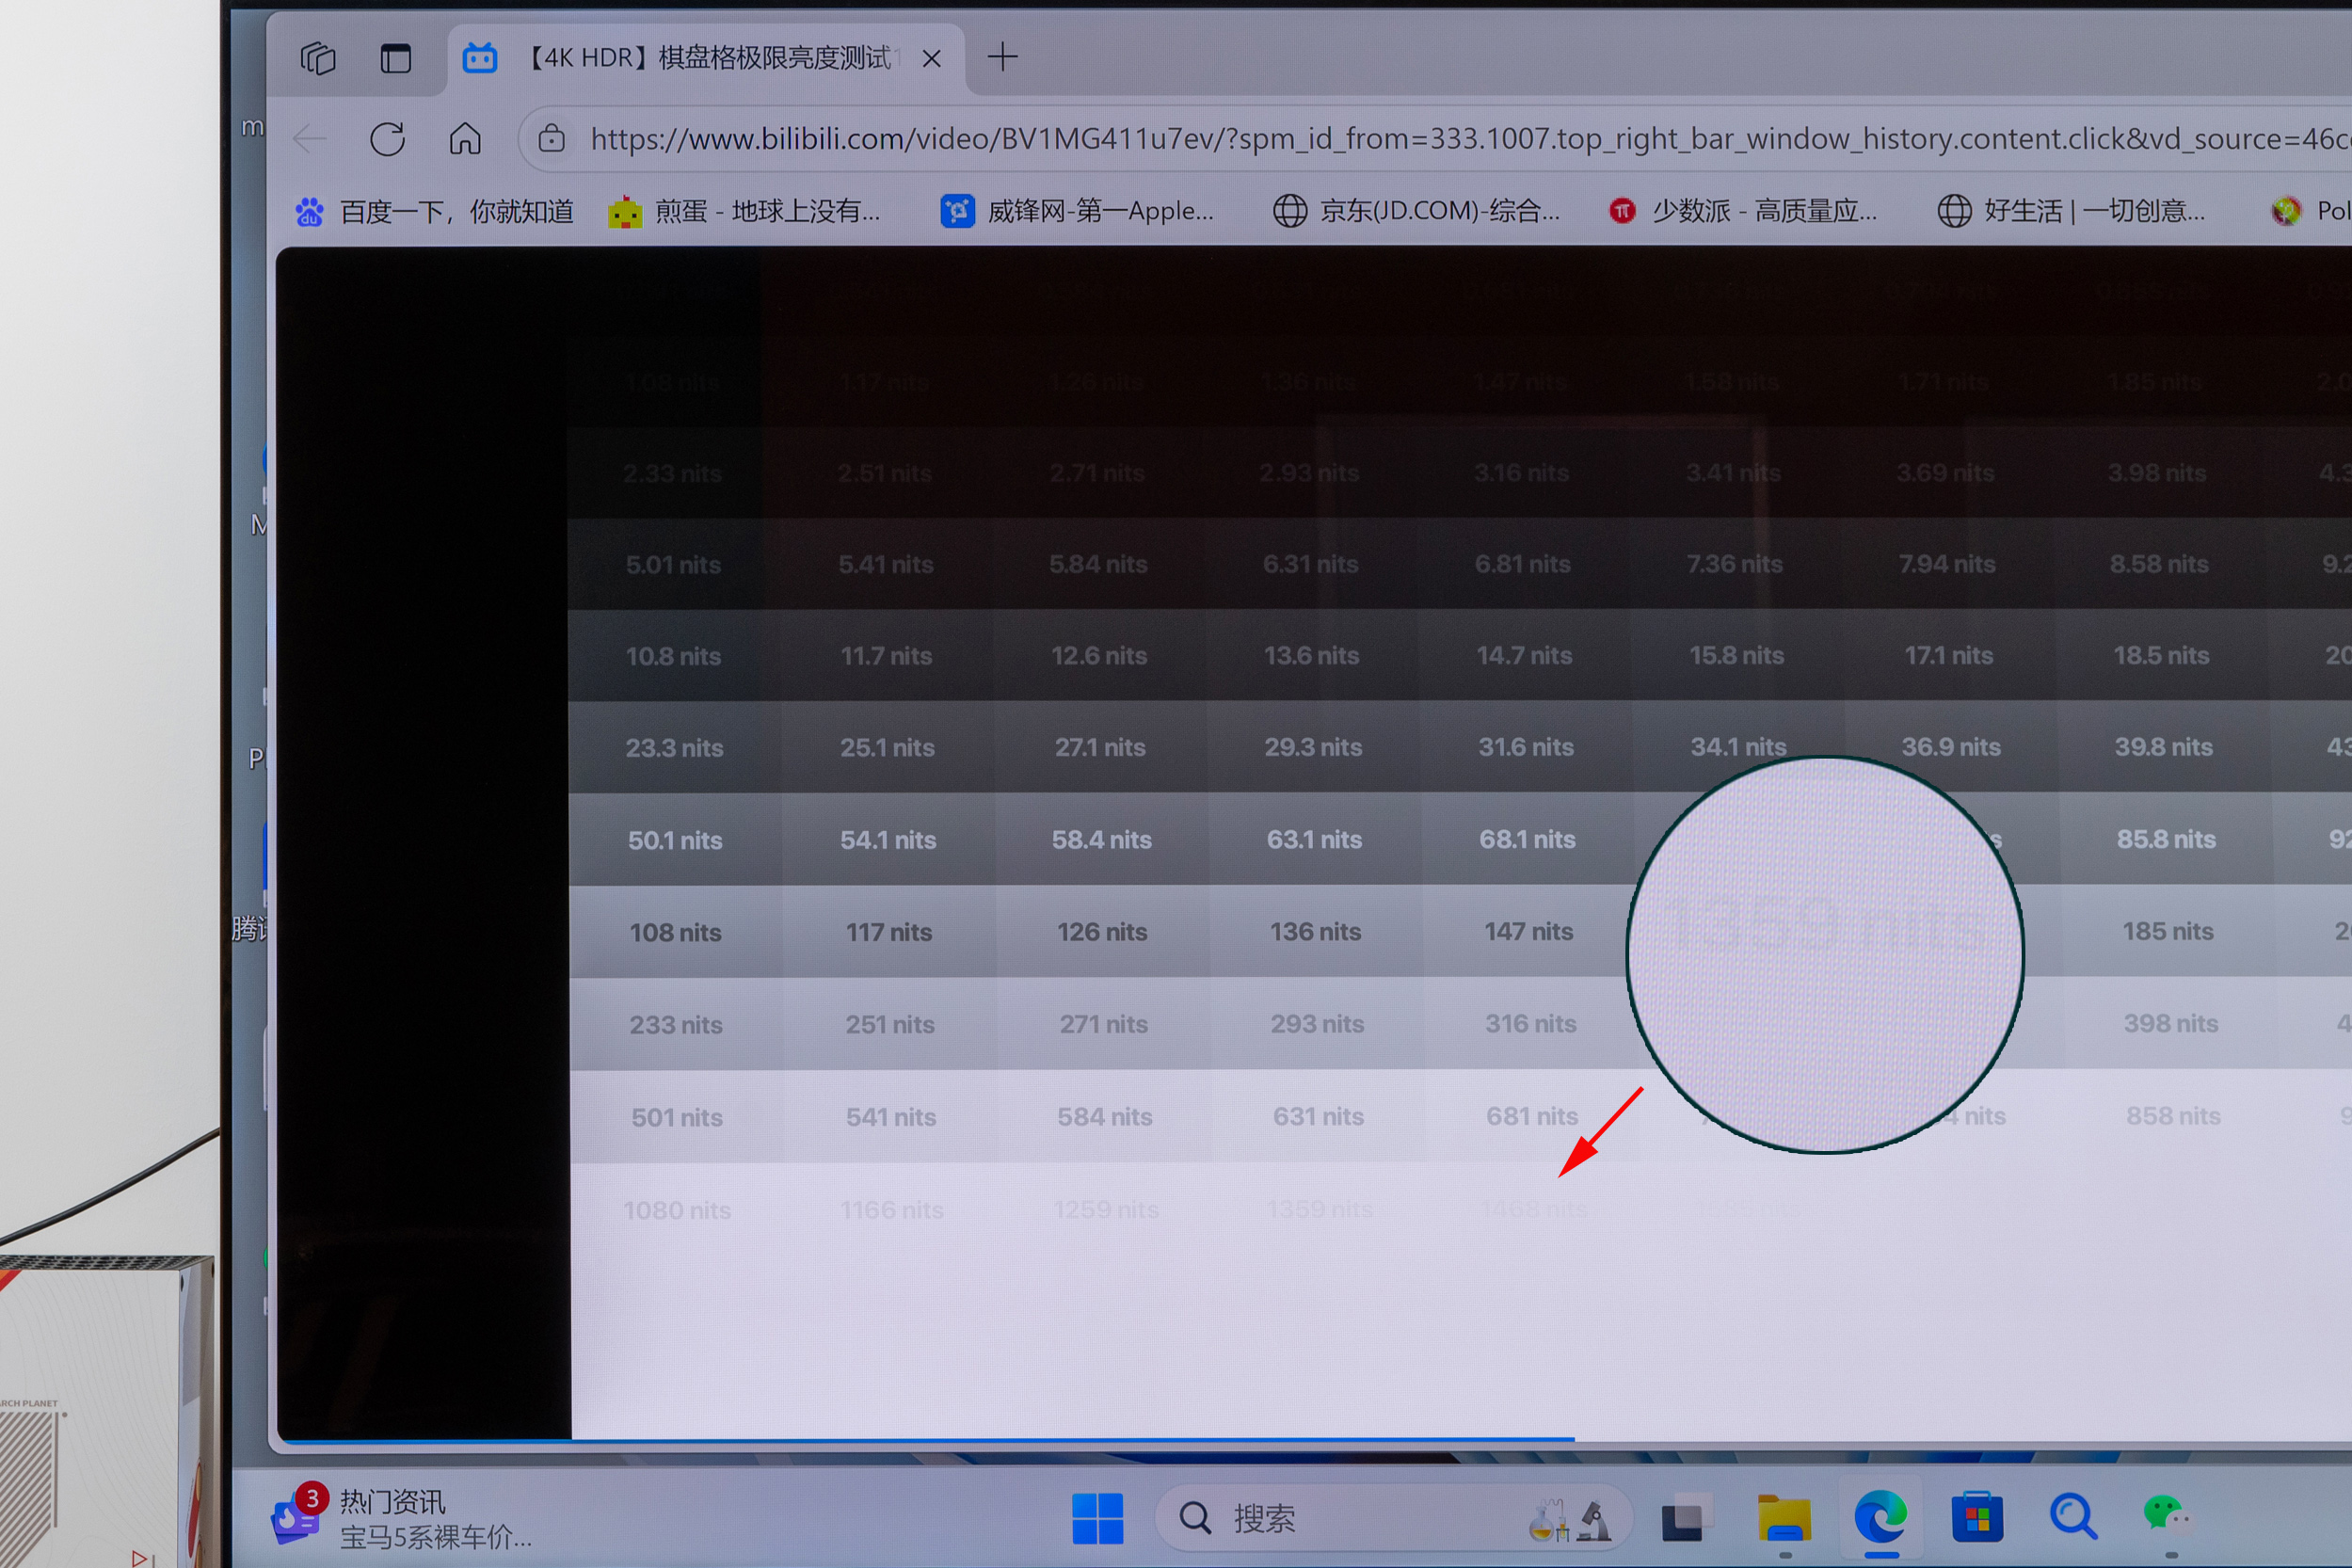The height and width of the screenshot is (1568, 2352).
Task: Close the 4K HDR video tab
Action: pyautogui.click(x=931, y=59)
